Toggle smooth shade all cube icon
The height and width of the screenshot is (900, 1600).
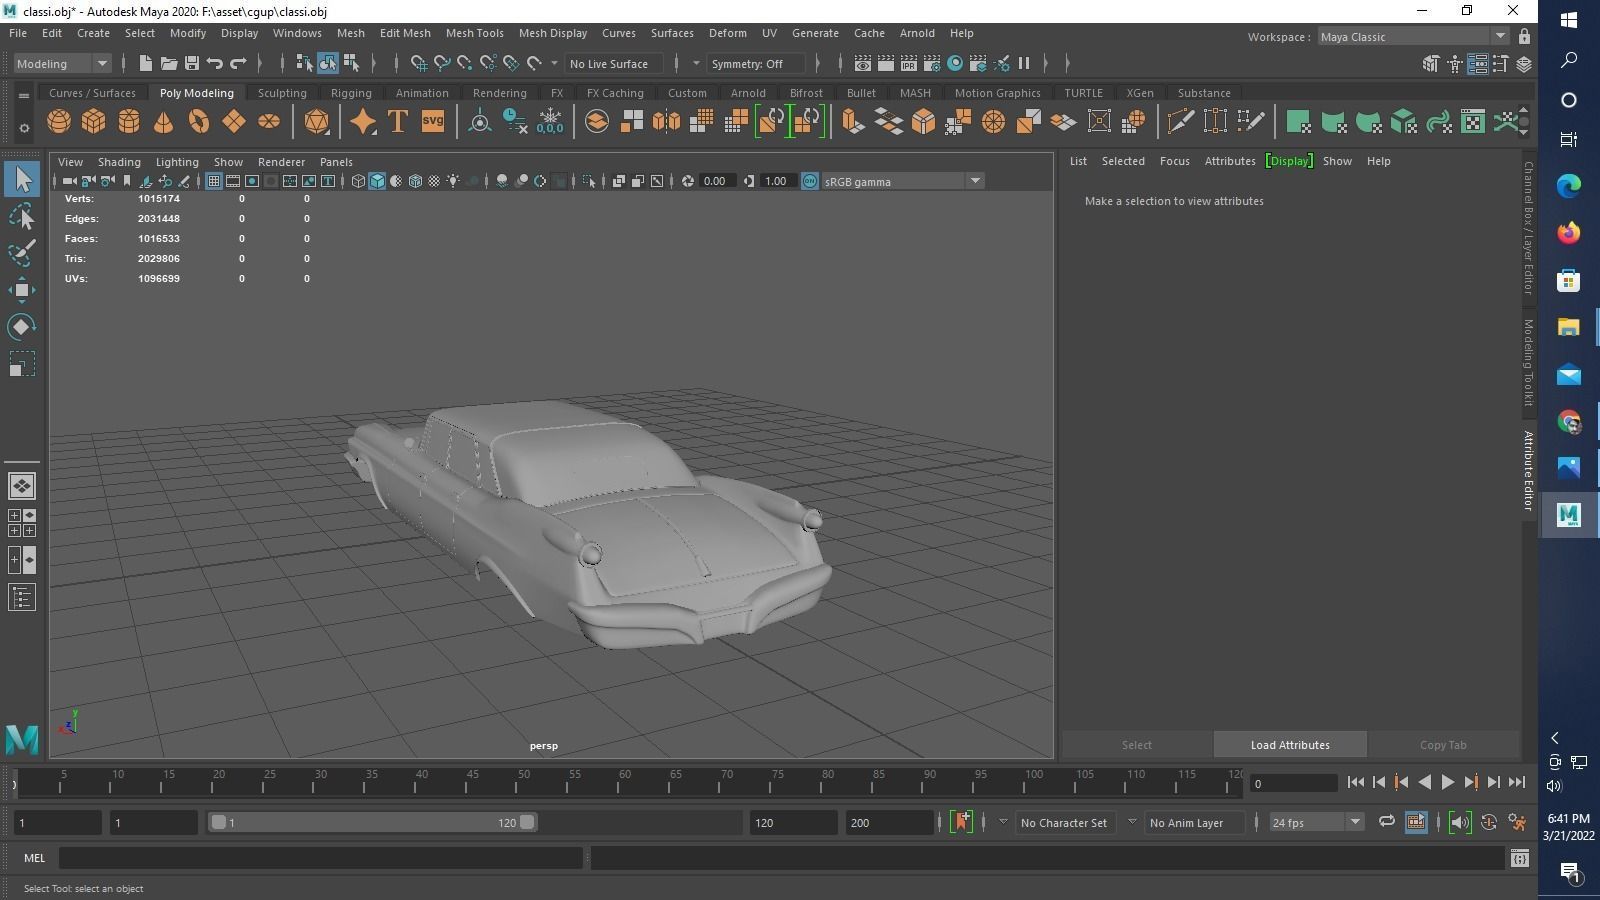[x=377, y=181]
